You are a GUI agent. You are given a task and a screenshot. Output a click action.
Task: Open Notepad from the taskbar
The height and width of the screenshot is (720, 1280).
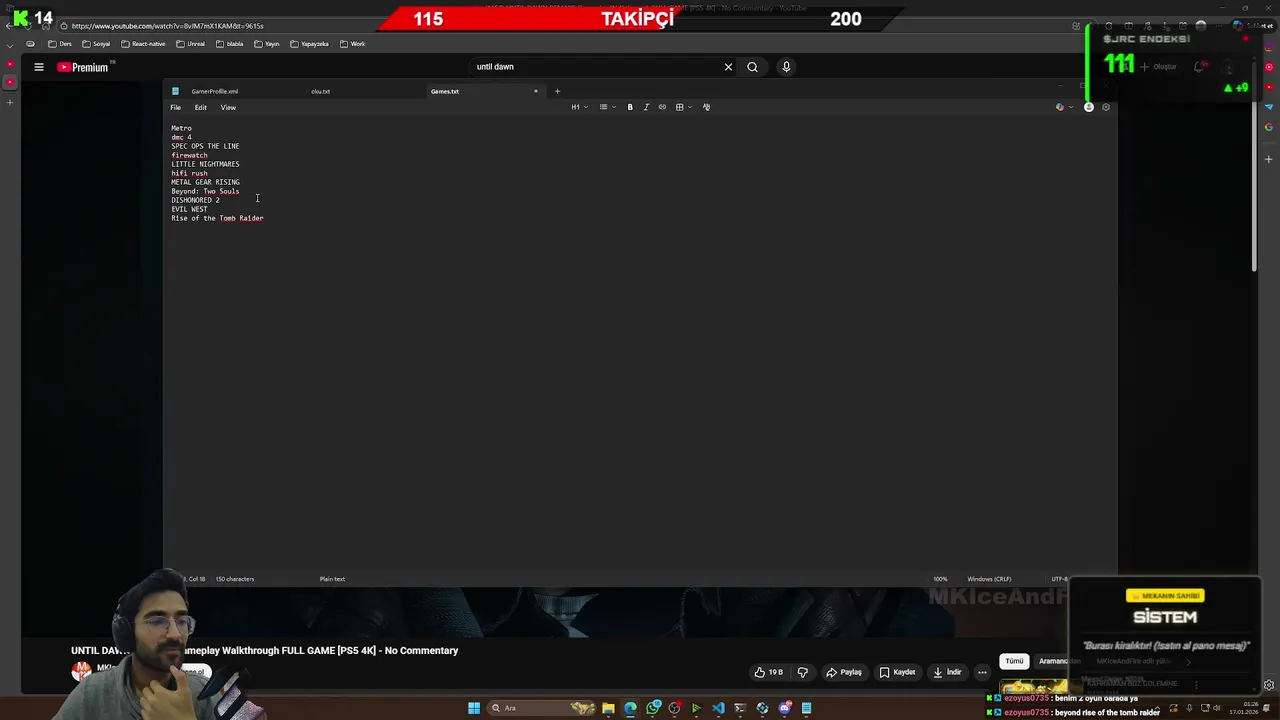pos(806,708)
